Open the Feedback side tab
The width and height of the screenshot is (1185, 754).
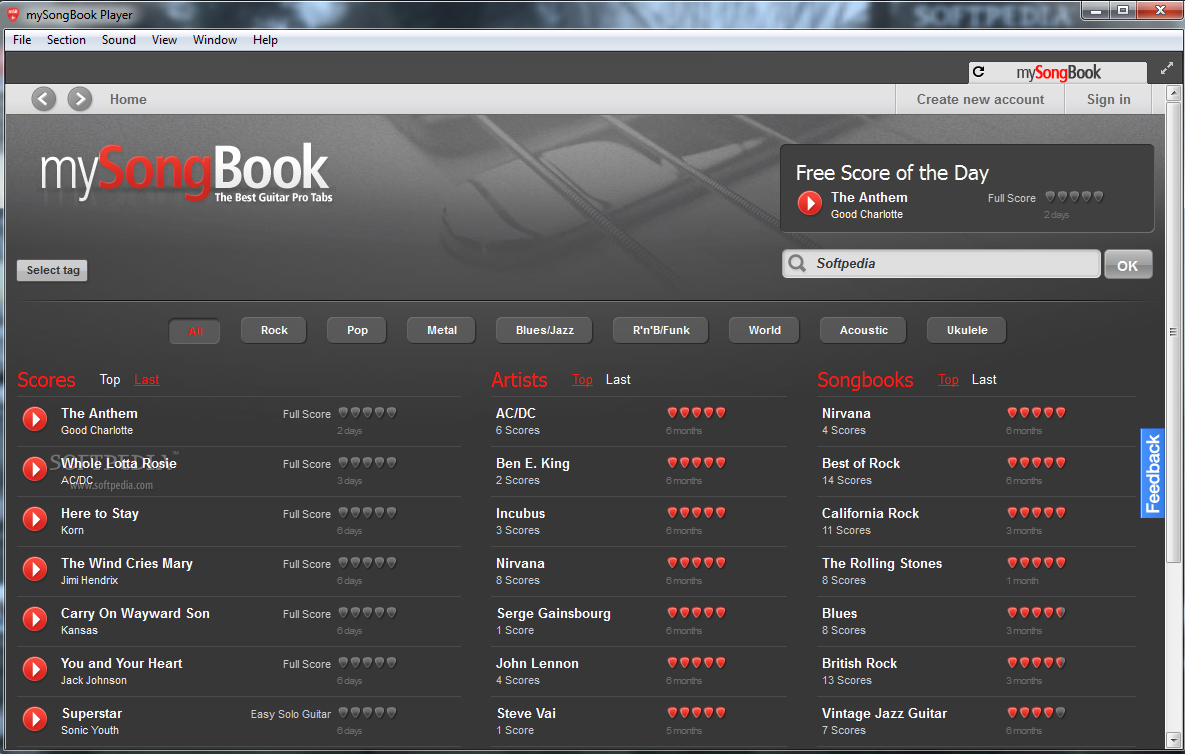pos(1153,474)
